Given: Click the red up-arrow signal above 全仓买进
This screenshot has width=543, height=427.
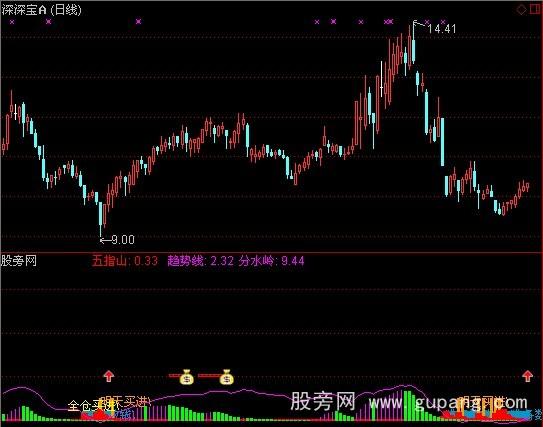Looking at the screenshot, I should point(109,376).
